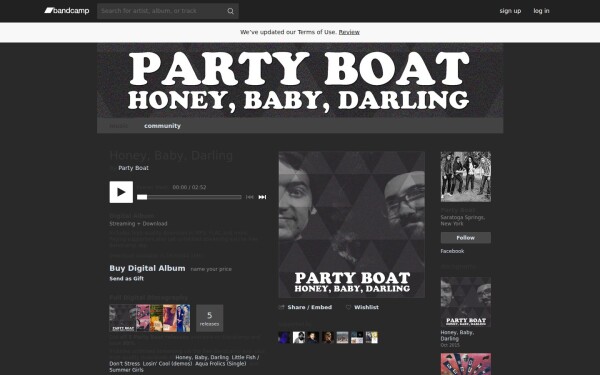600x375 pixels.
Task: Focus the artist, album, or track search field
Action: pos(168,11)
